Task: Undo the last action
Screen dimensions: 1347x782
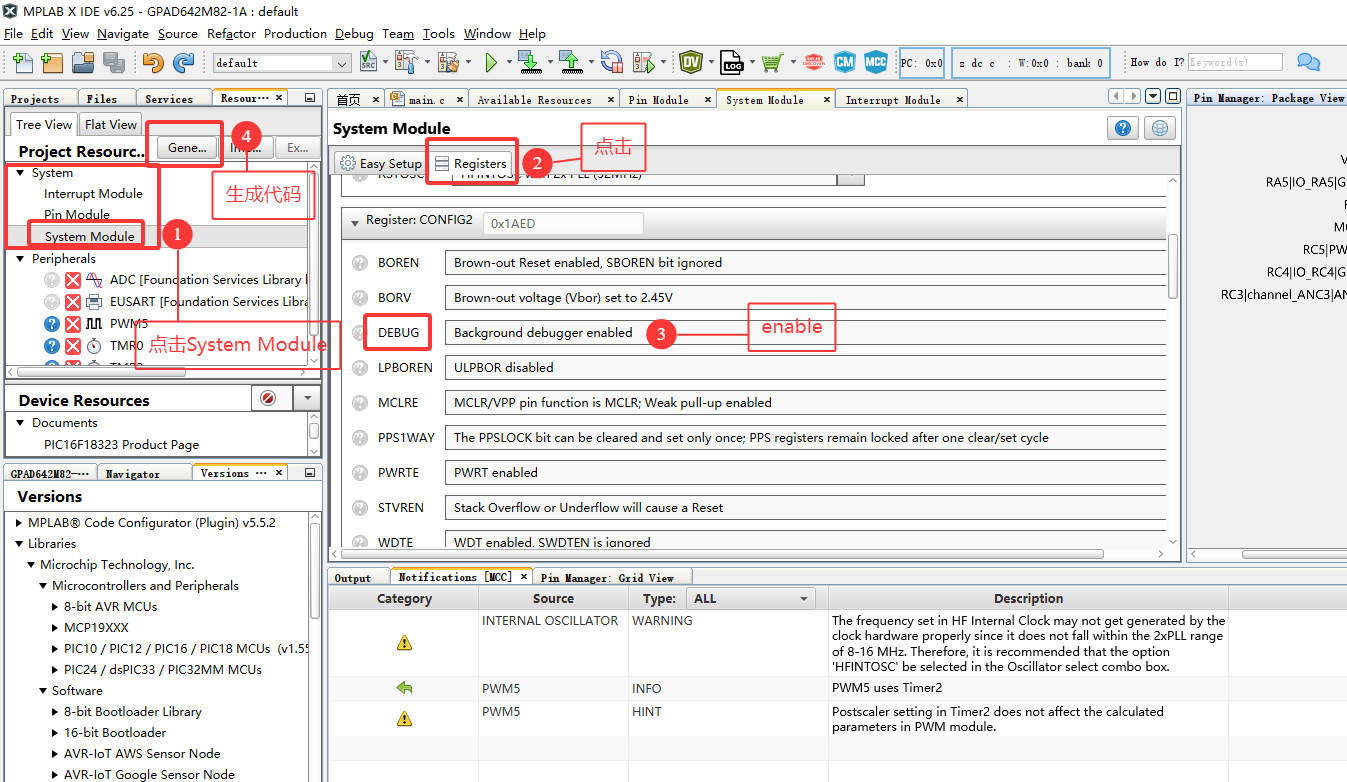Action: tap(153, 62)
